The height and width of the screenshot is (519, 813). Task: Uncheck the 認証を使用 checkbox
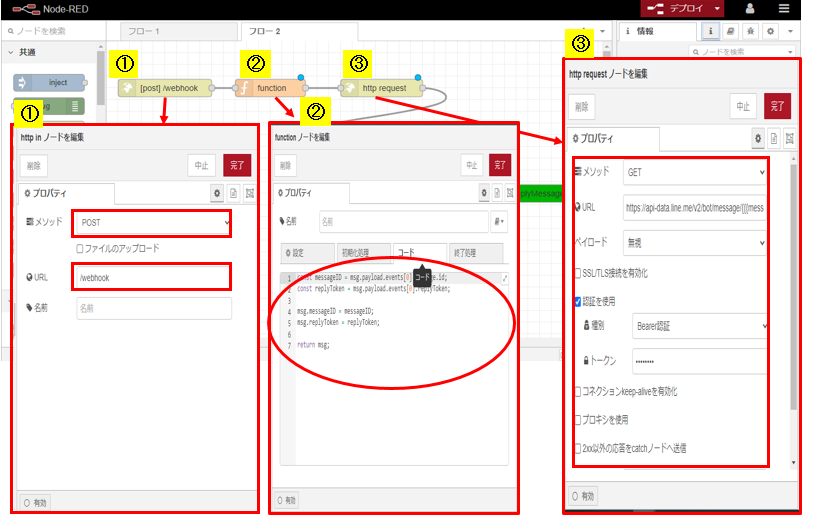(x=578, y=302)
